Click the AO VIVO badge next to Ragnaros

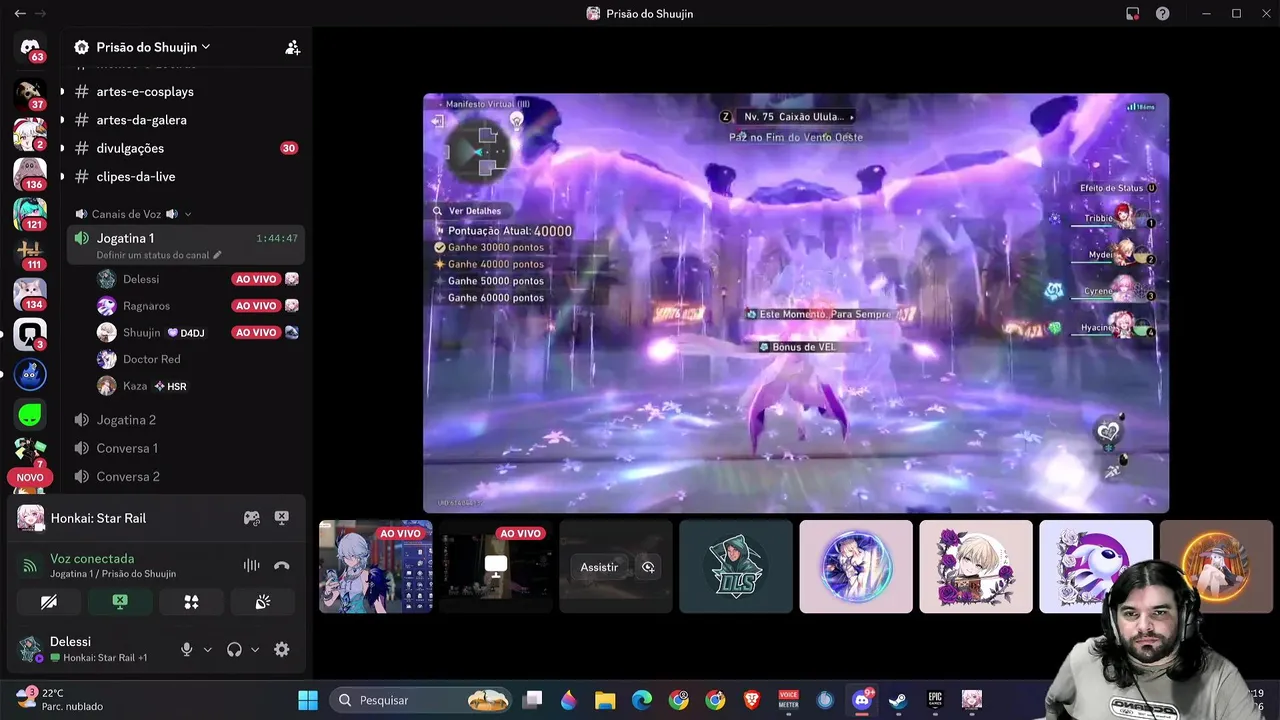click(x=255, y=306)
